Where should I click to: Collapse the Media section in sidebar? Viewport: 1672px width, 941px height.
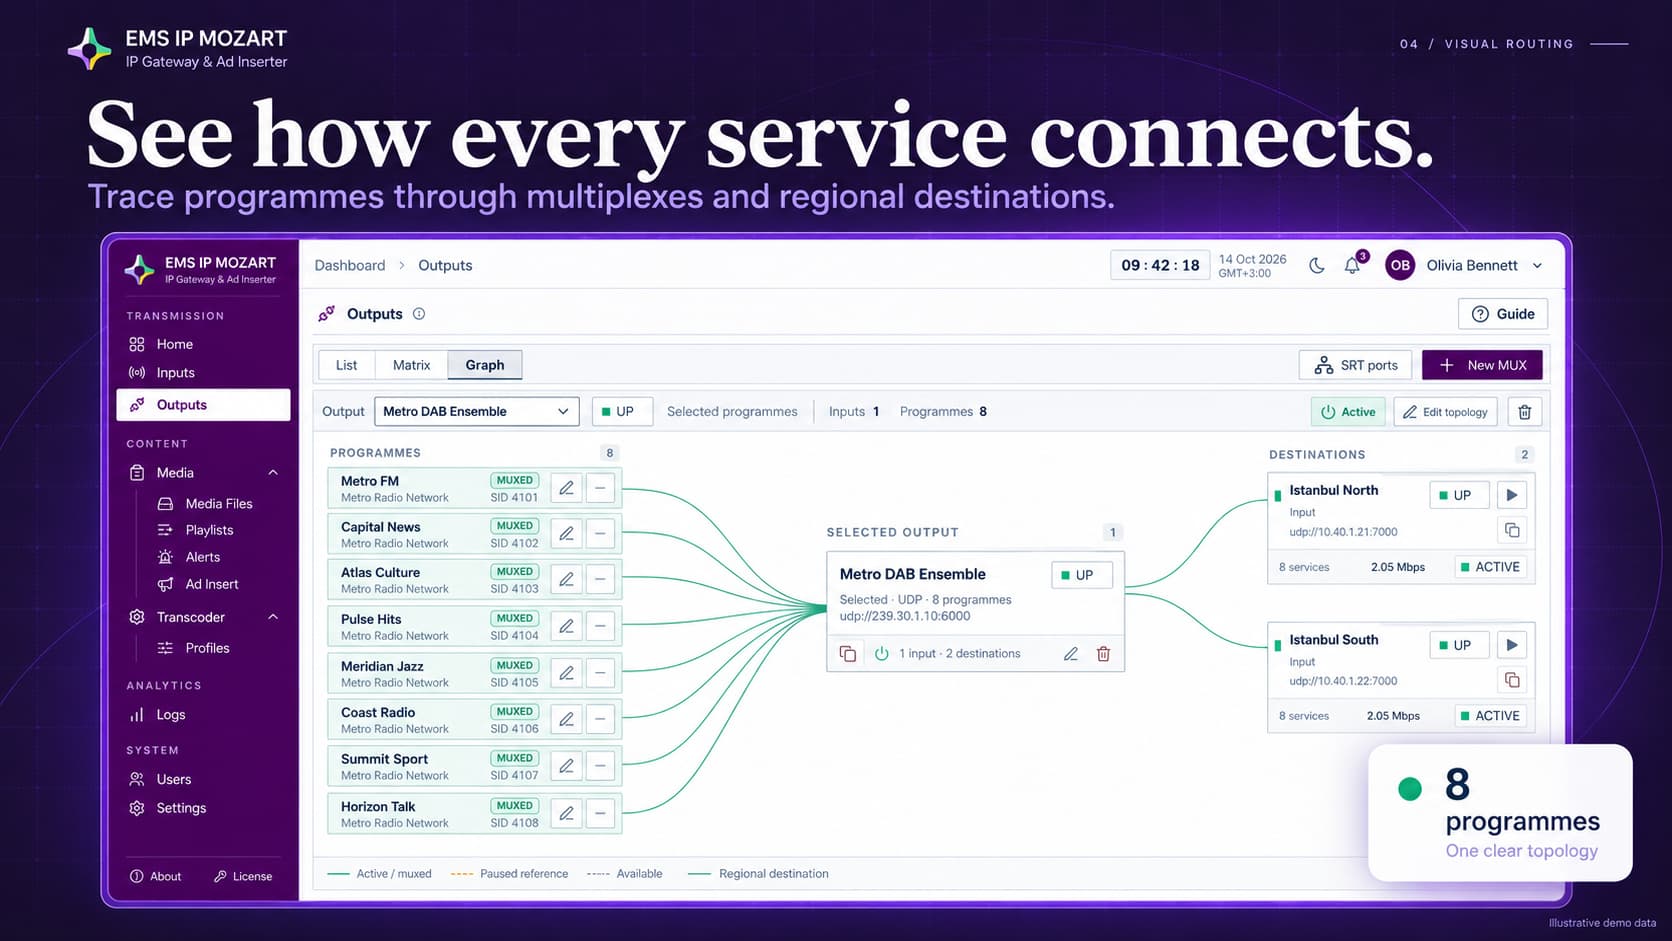pos(273,473)
